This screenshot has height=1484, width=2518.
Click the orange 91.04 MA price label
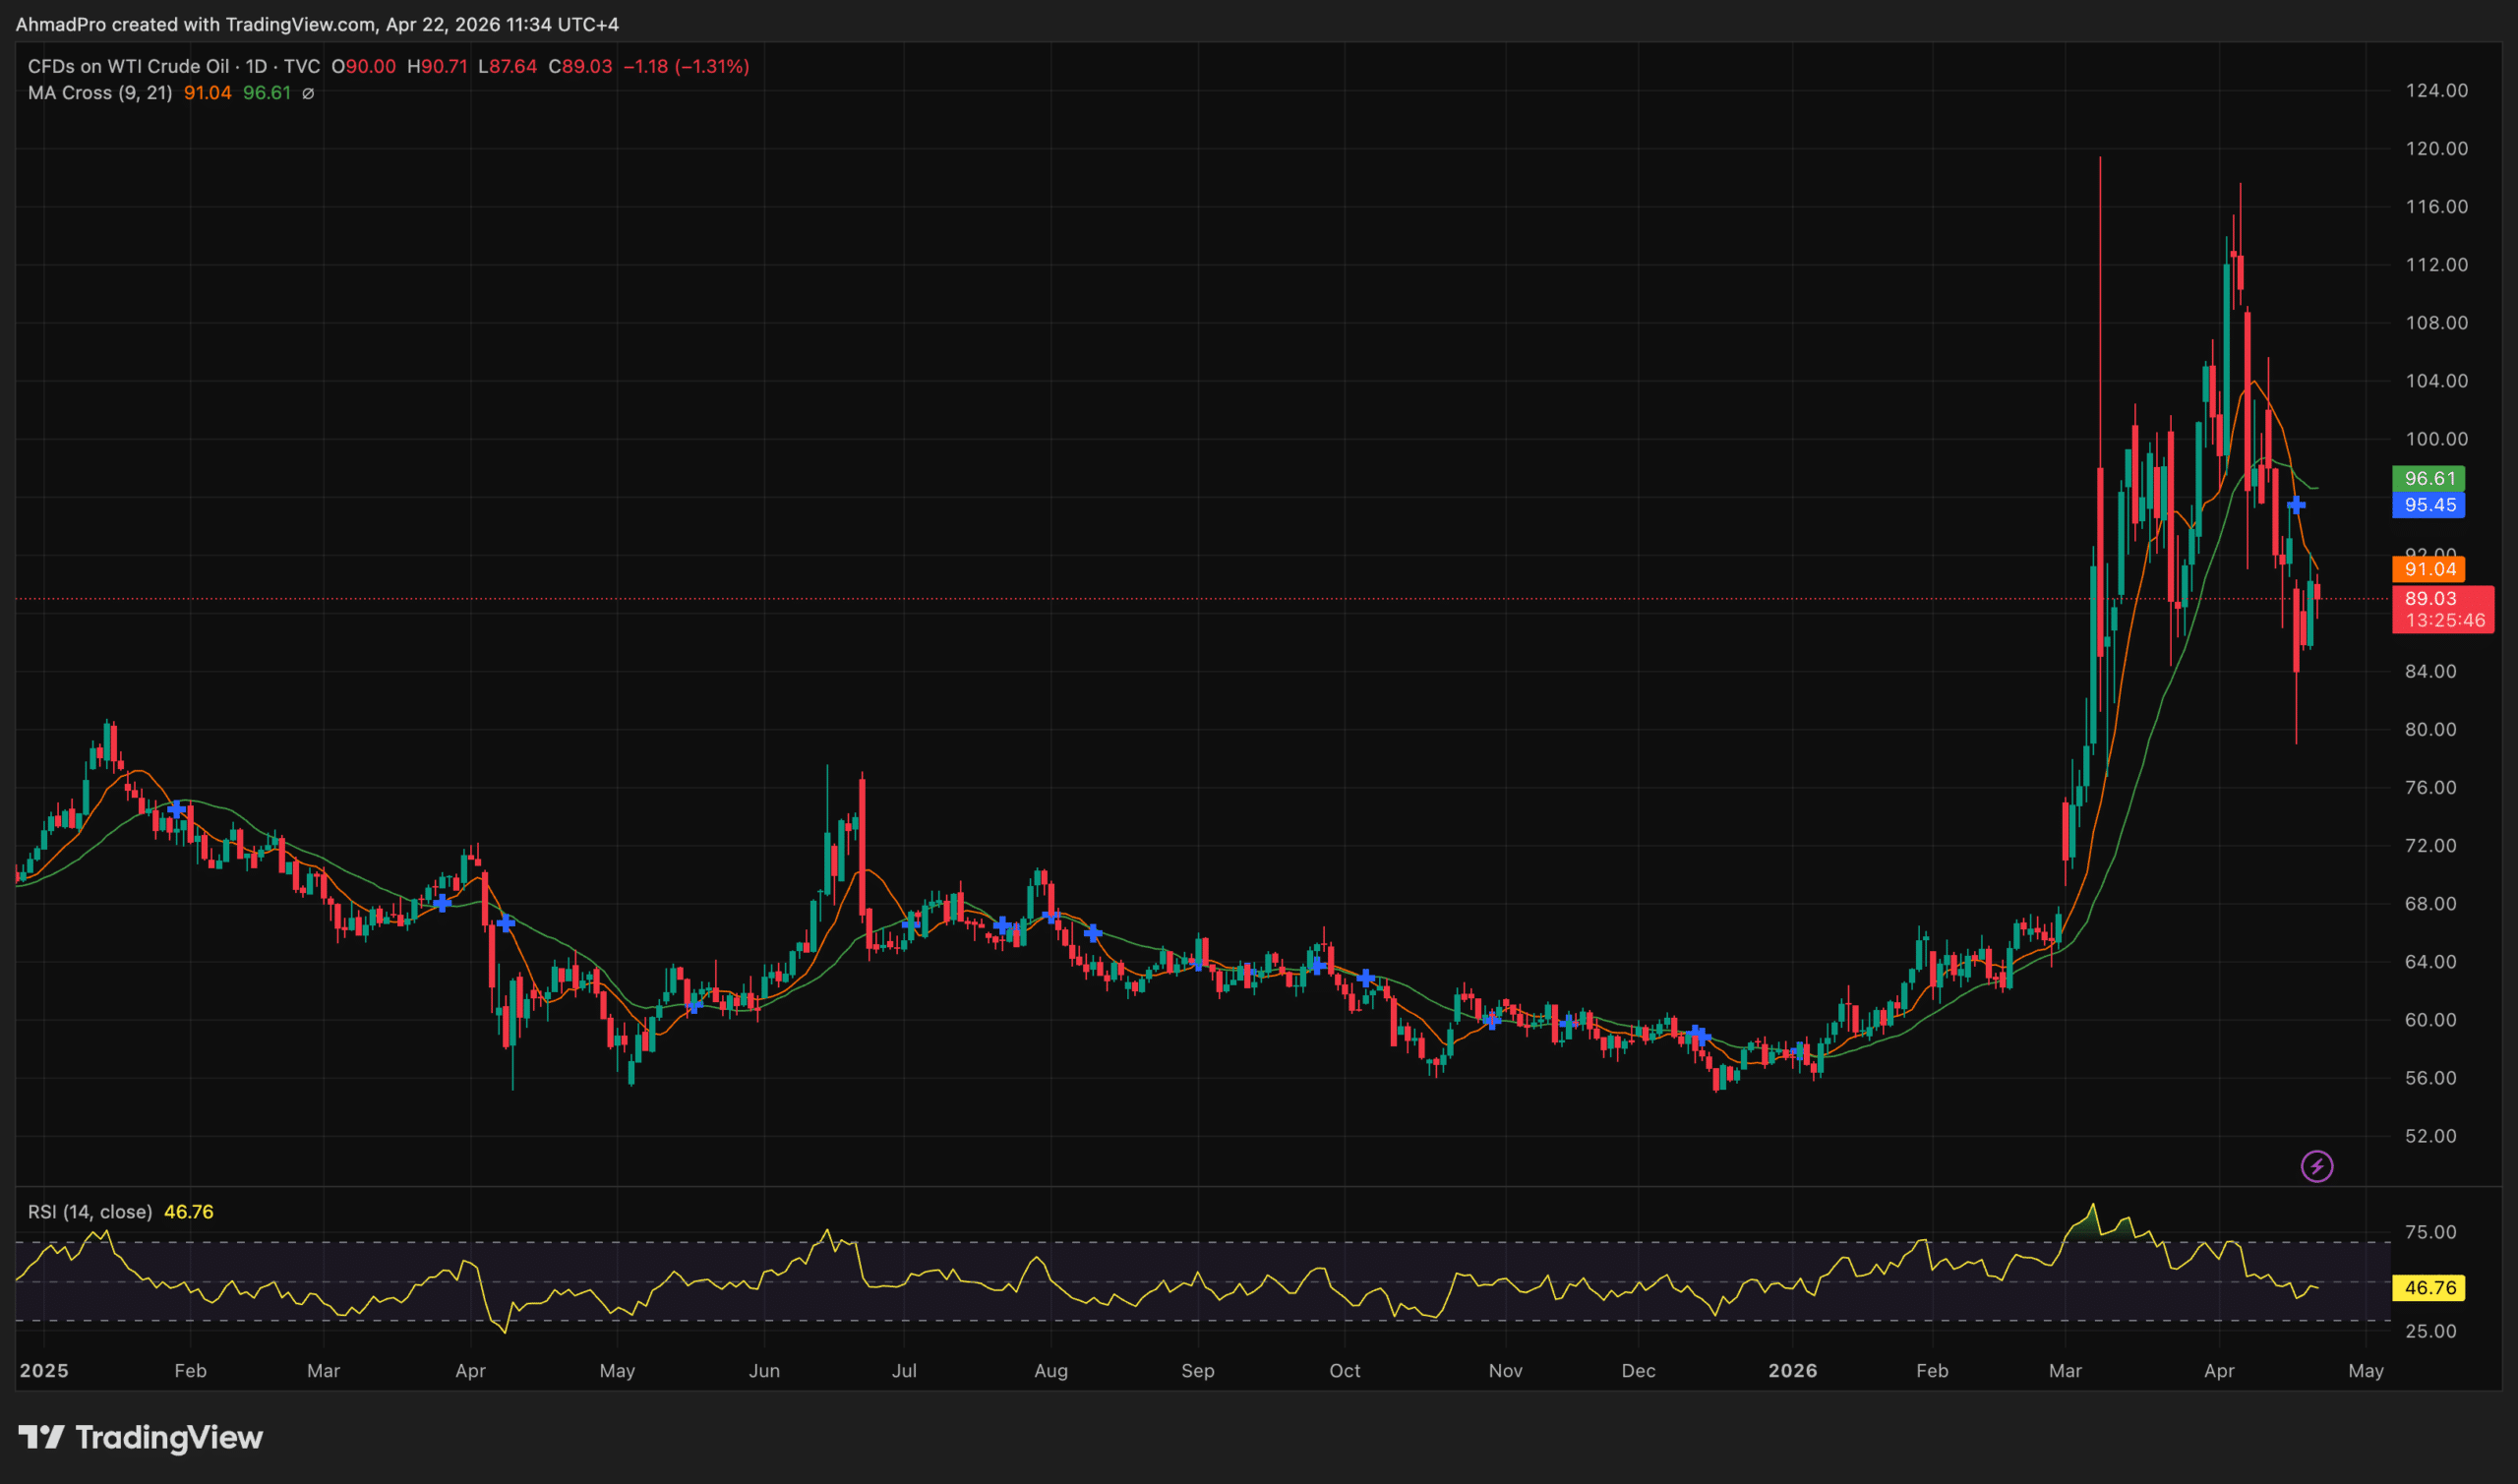[x=2428, y=569]
